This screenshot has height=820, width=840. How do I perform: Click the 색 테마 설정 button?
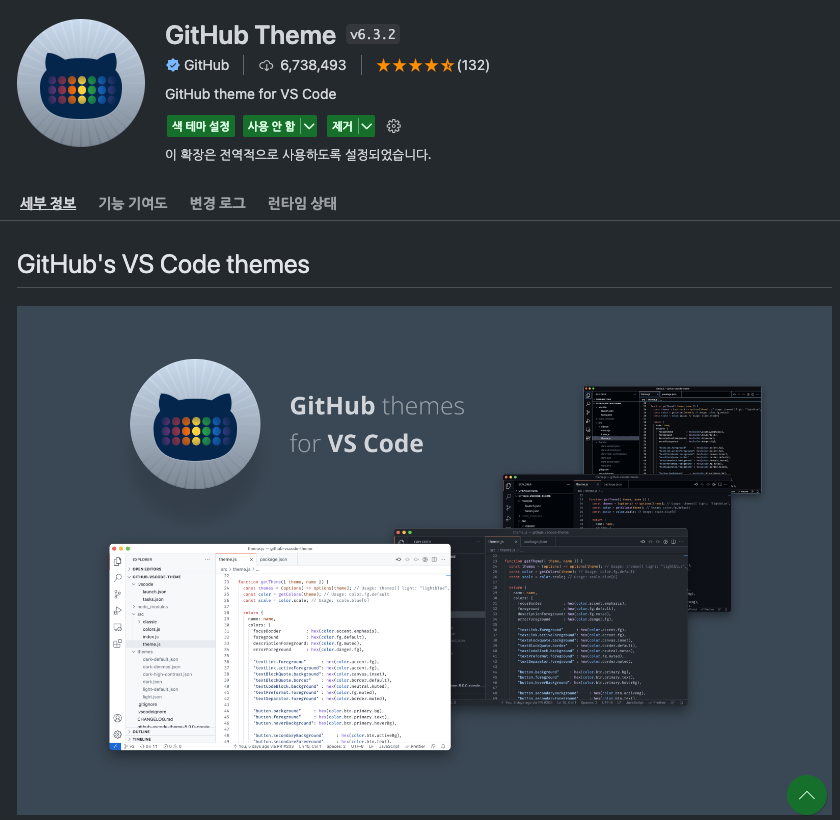[201, 126]
